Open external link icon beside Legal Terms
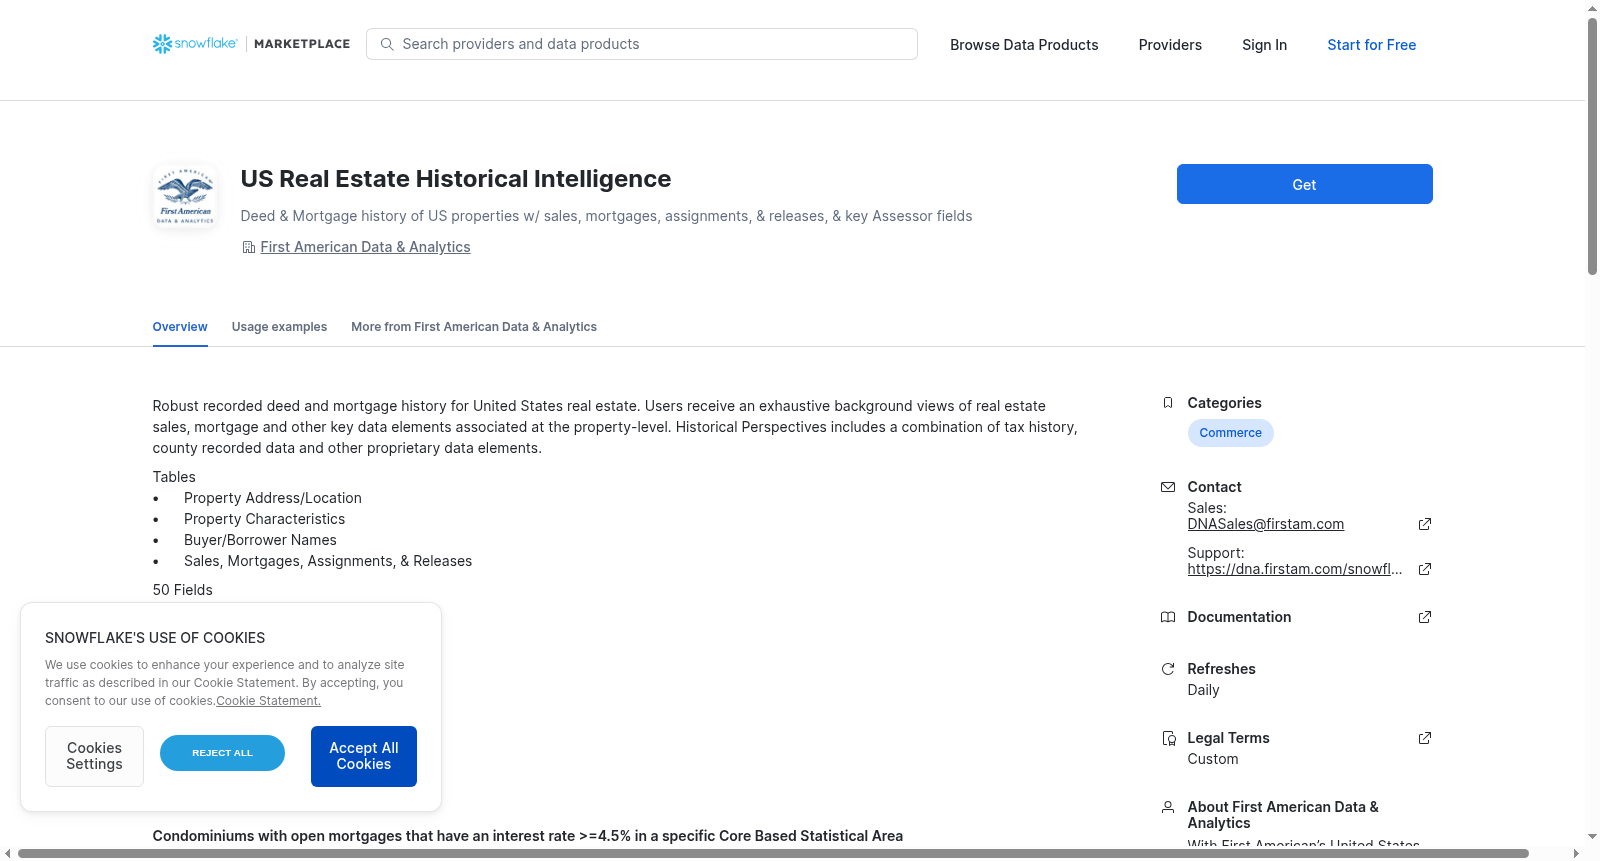Viewport: 1600px width, 861px height. pos(1425,738)
